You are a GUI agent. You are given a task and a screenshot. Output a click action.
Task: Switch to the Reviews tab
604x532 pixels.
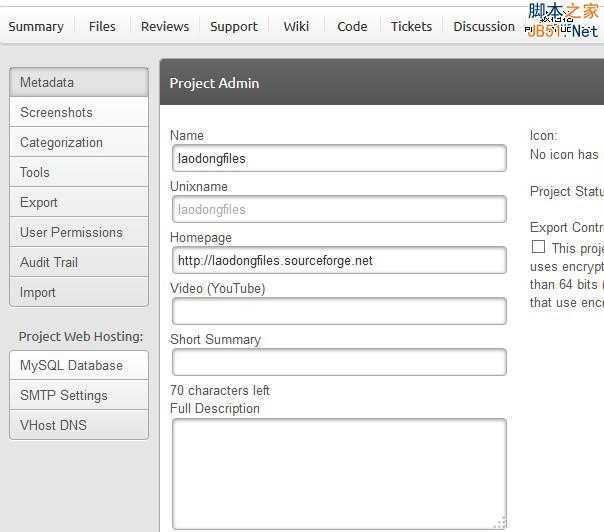(x=165, y=27)
